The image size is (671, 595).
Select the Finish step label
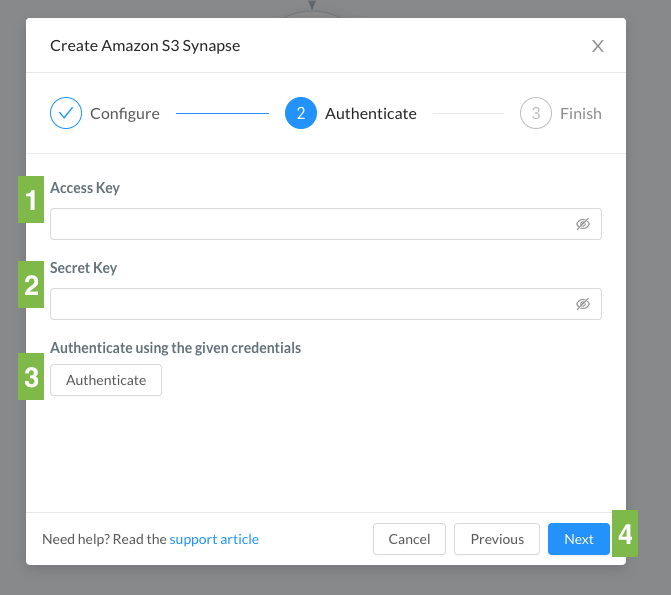click(581, 113)
